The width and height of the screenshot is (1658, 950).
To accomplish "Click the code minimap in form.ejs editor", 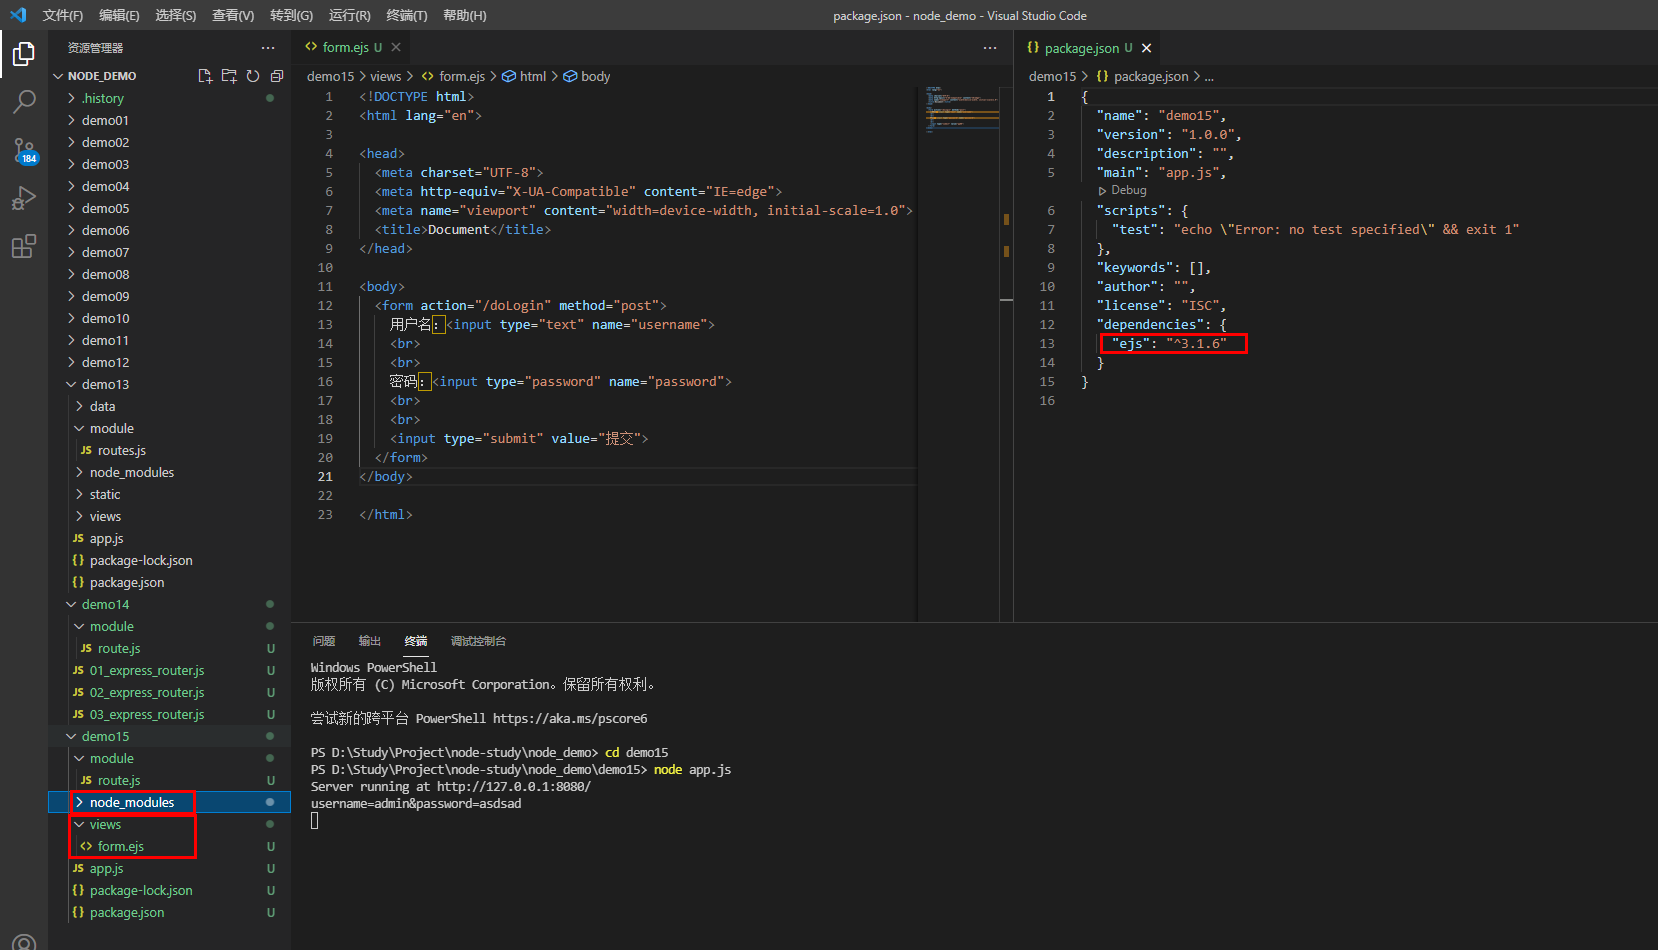I will pos(962,110).
